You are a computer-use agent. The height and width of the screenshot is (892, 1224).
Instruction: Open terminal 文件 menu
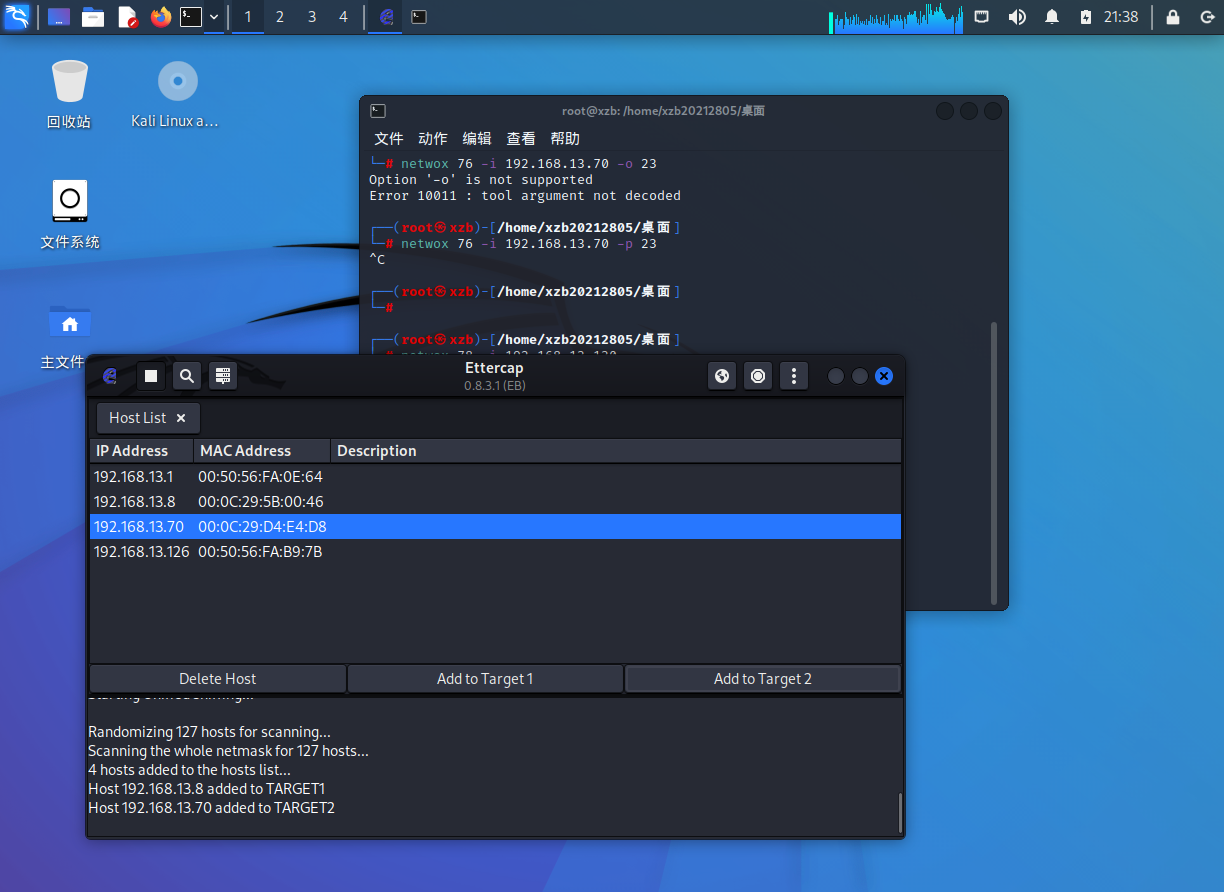pos(389,139)
